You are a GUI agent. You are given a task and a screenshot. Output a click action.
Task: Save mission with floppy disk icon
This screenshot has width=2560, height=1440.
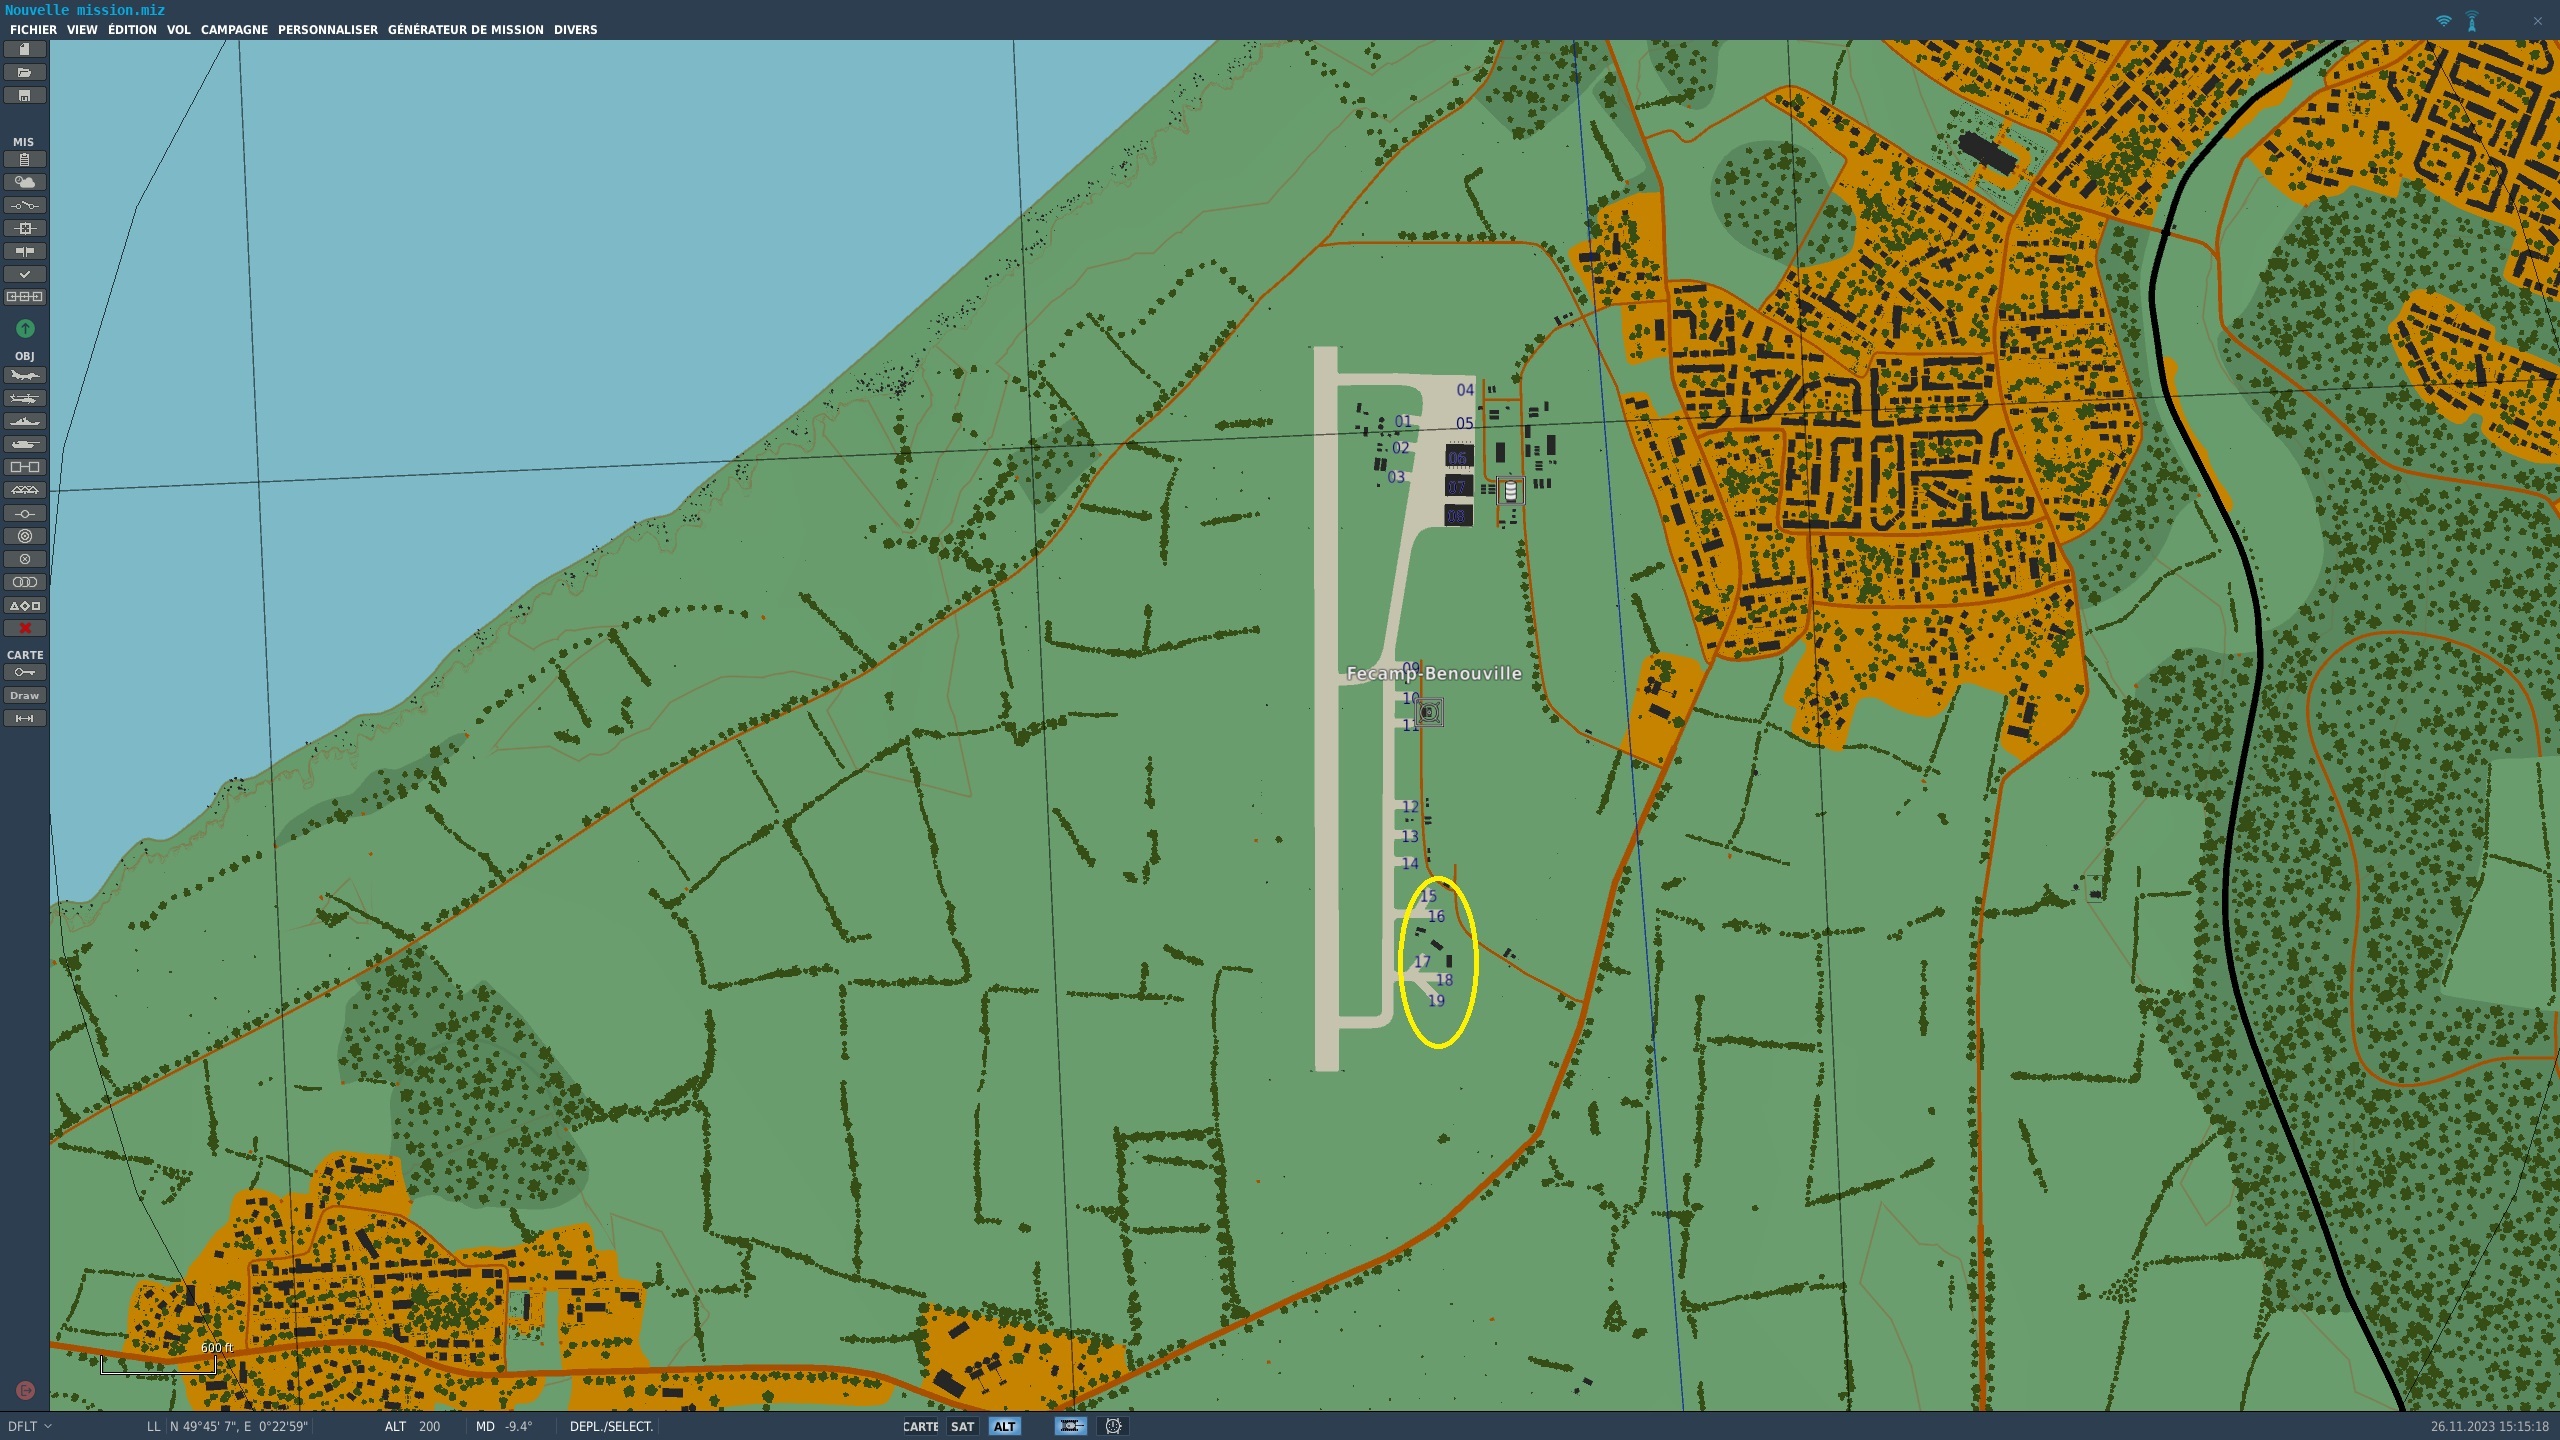[25, 96]
